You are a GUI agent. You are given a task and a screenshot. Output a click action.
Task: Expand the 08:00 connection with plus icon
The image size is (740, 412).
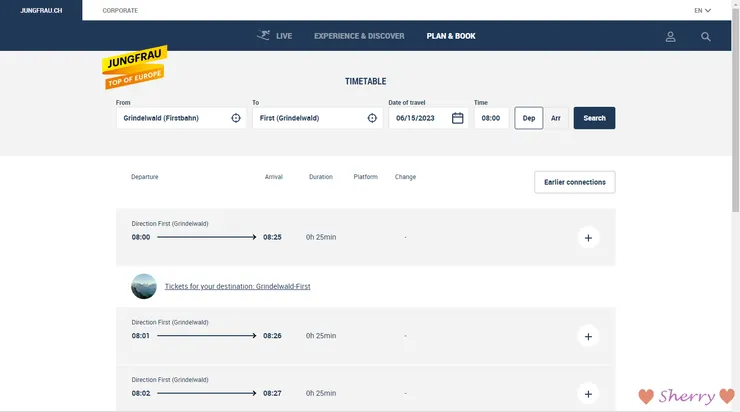(x=588, y=237)
